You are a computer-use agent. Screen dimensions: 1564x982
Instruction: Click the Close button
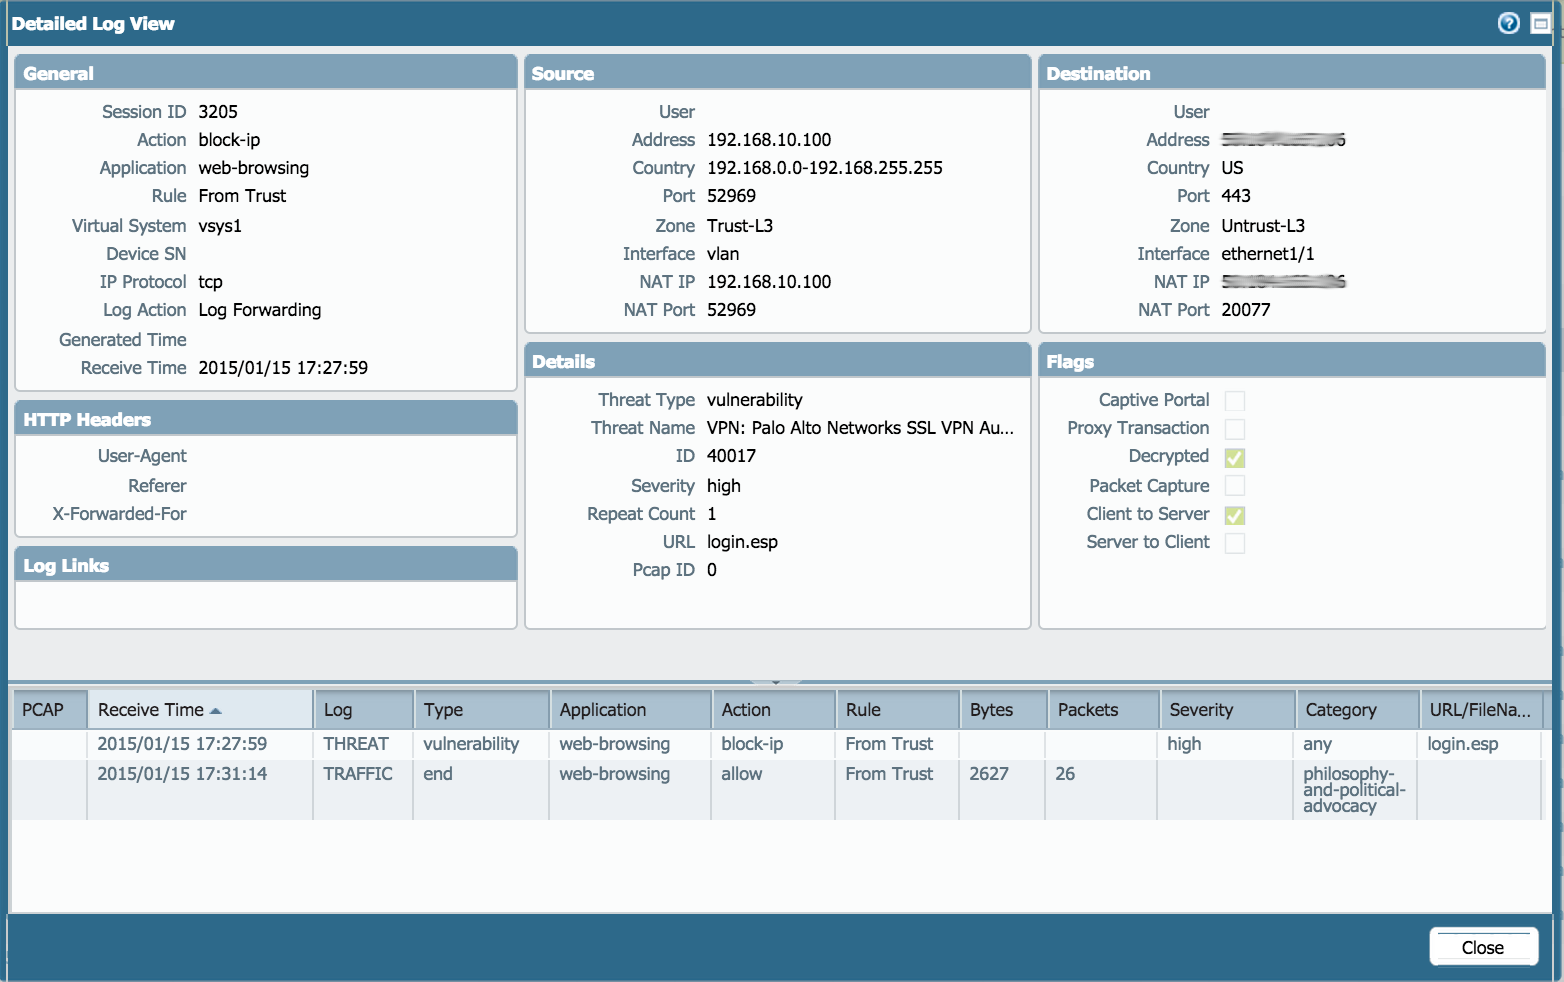pos(1483,947)
